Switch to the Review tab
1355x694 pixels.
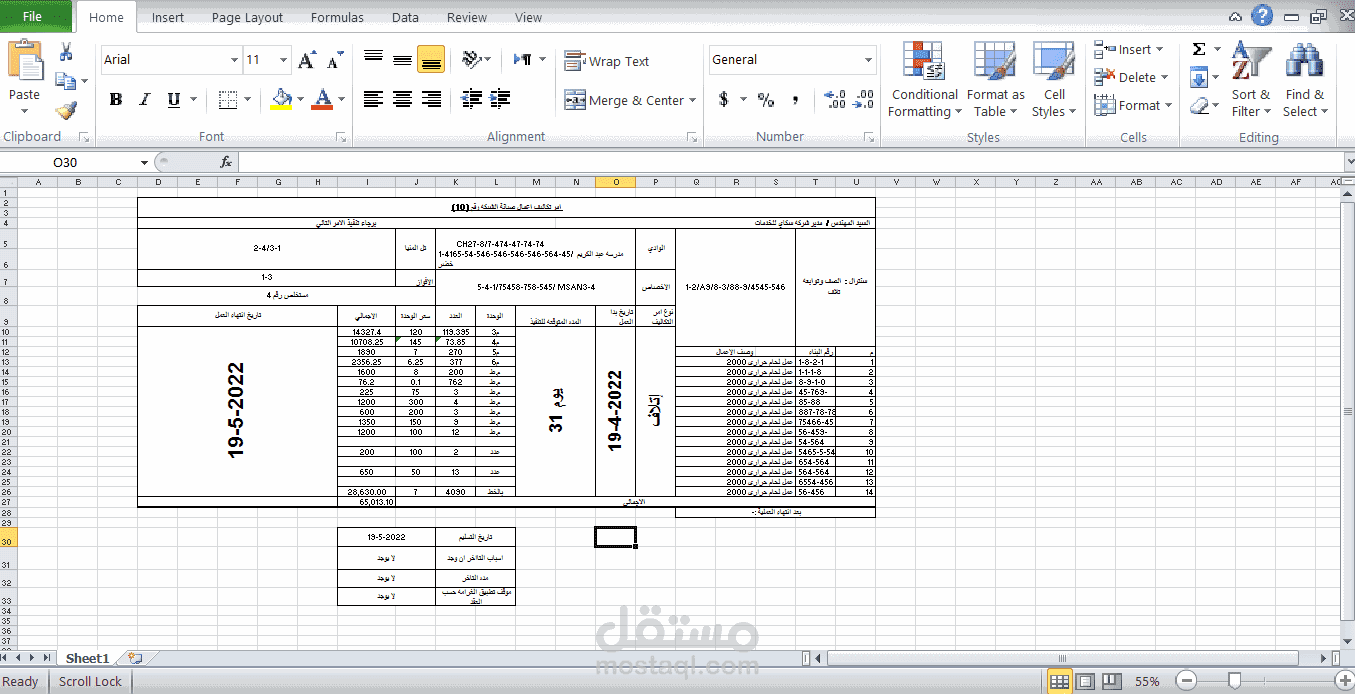coord(467,17)
